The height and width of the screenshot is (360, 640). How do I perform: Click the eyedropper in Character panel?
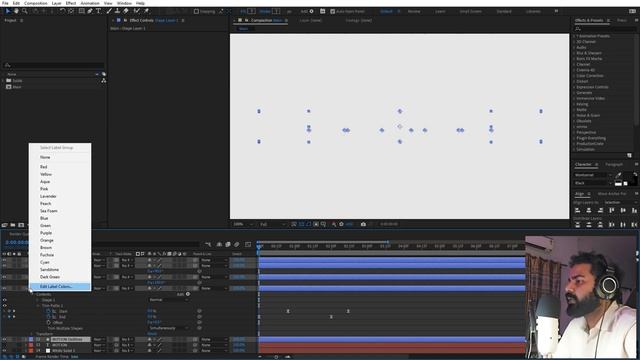tap(619, 175)
